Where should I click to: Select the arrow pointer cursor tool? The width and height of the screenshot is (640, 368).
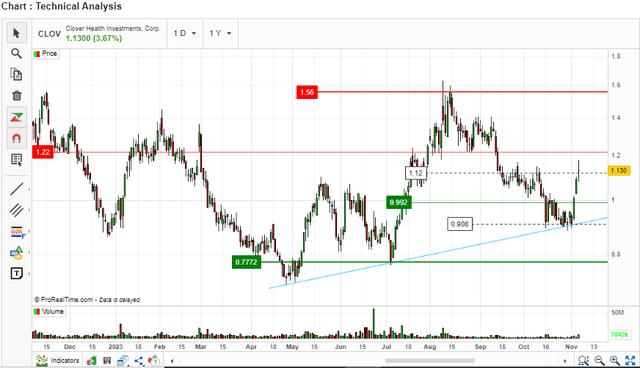tap(16, 33)
